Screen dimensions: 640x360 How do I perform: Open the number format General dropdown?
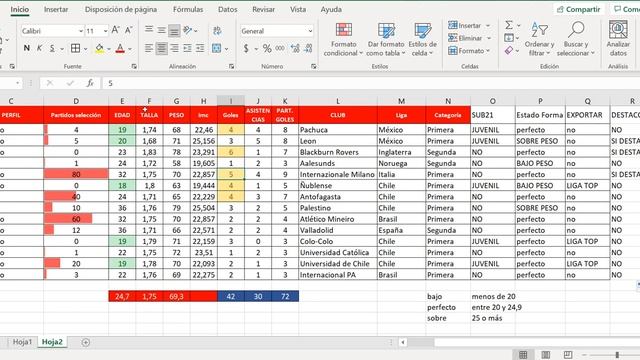click(310, 31)
